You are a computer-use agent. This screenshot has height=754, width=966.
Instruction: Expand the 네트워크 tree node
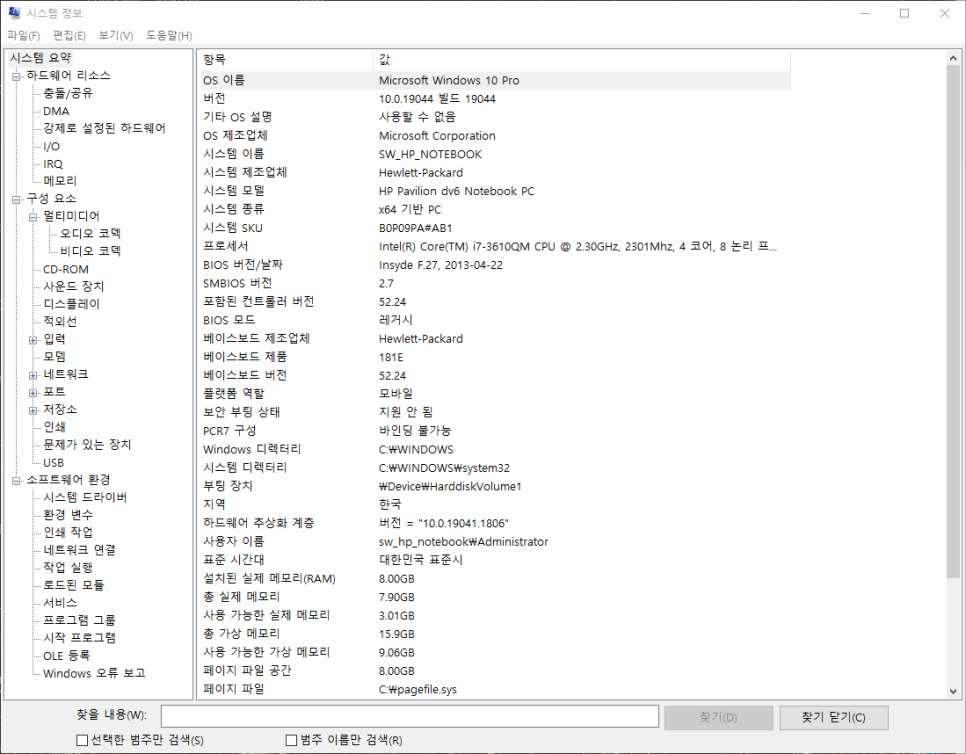[33, 375]
